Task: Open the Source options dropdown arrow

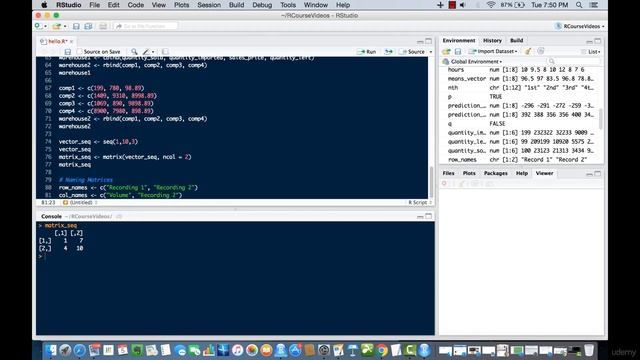Action: (431, 52)
